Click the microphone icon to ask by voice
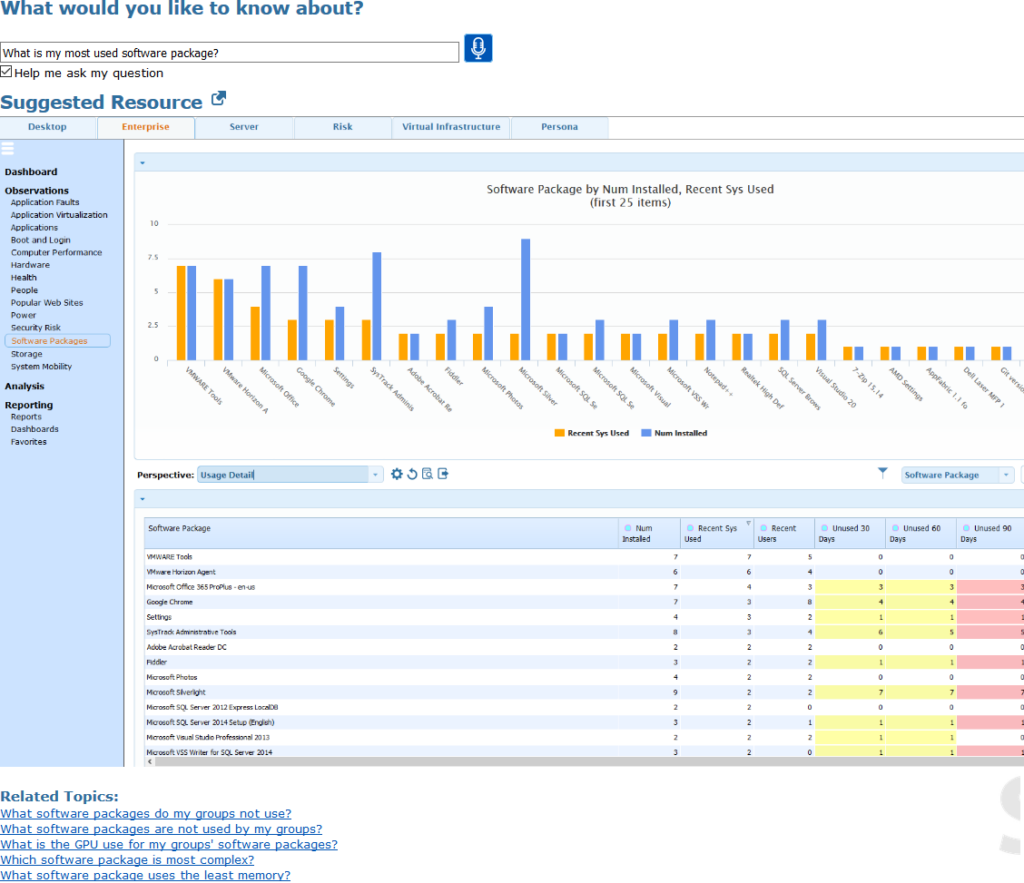Image resolution: width=1024 pixels, height=883 pixels. tap(477, 47)
